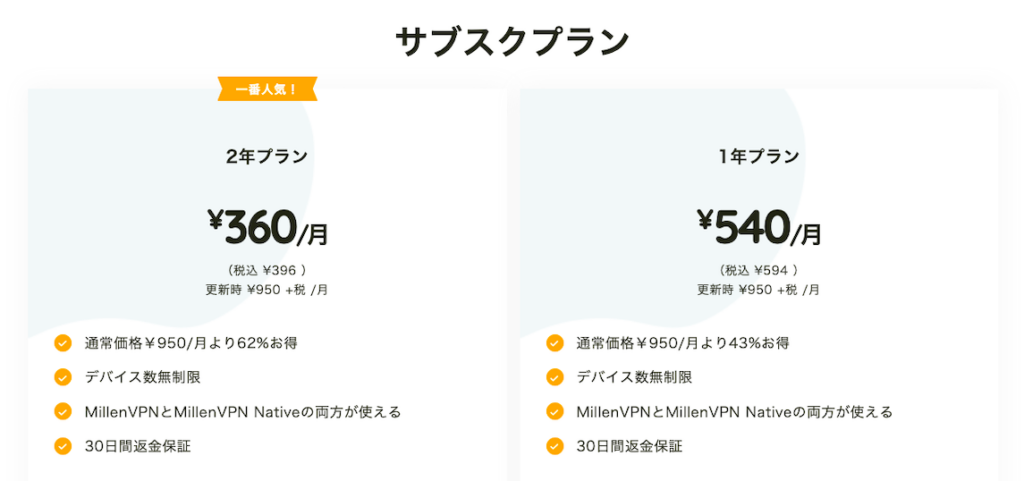Click the 税込 ¥594 tax-included note
1024x481 pixels.
tap(759, 269)
